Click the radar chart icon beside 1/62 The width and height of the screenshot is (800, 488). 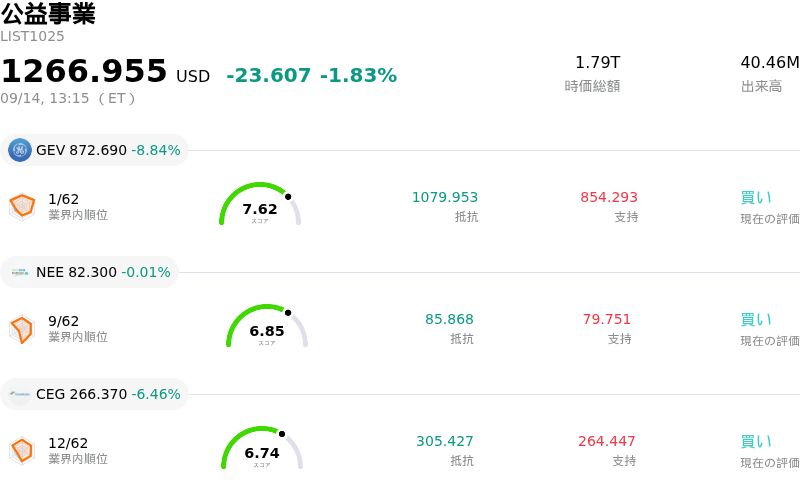point(22,207)
